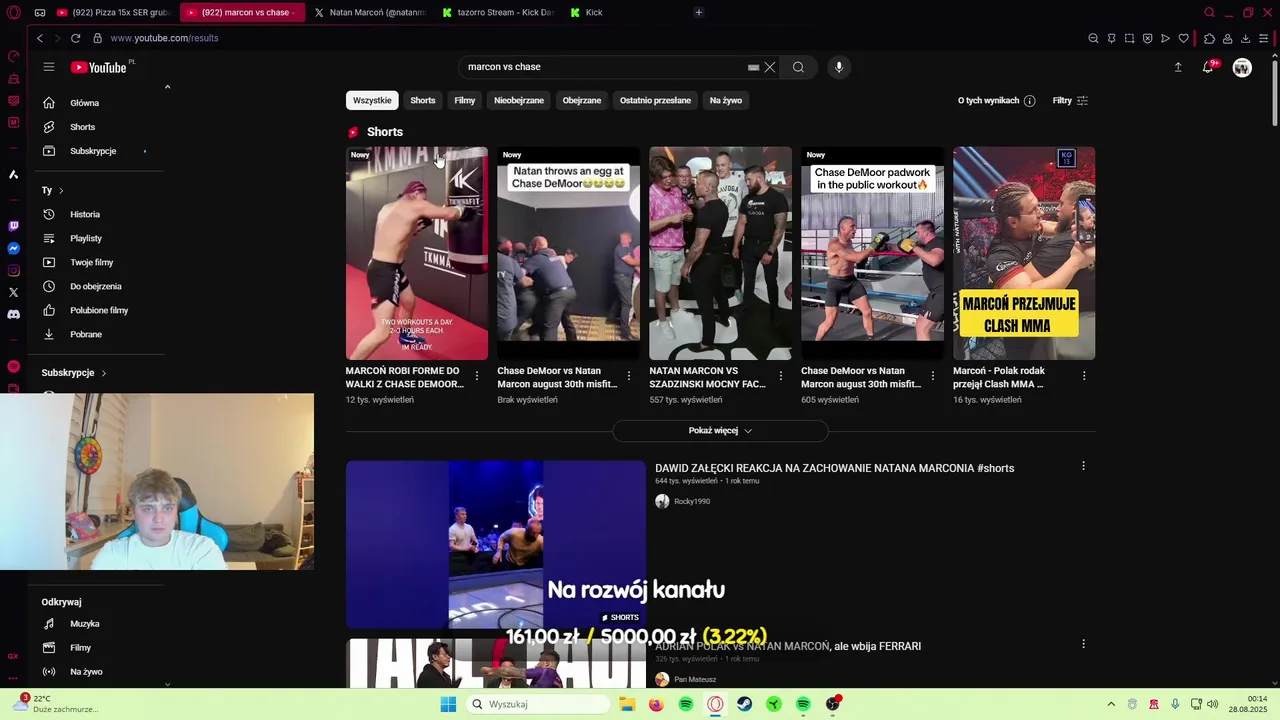Expand the 'Subskrypcje' sidebar section
The image size is (1280, 720).
pyautogui.click(x=74, y=373)
